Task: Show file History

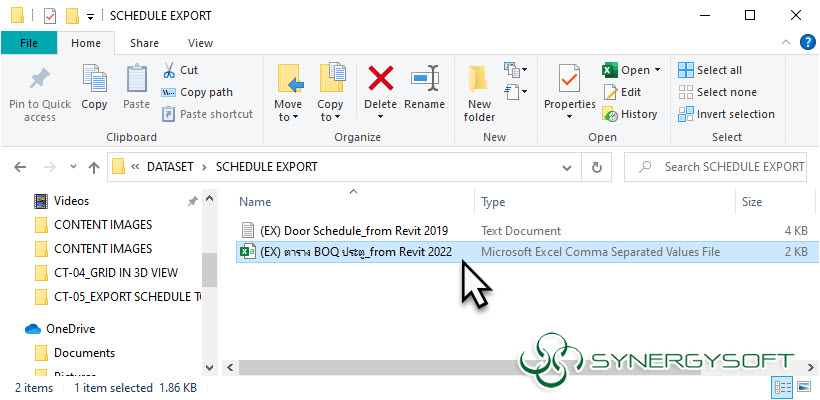Action: (x=630, y=114)
